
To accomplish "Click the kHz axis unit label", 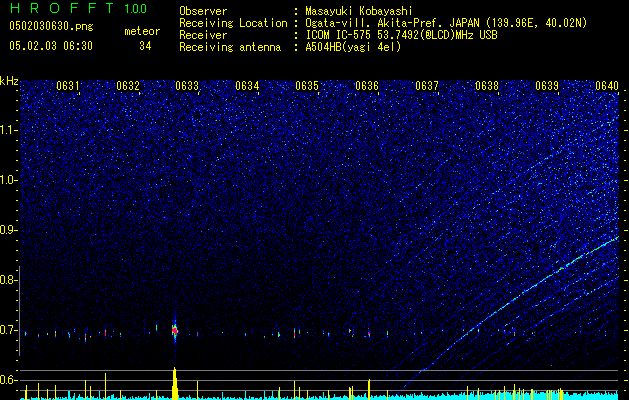I will [9, 81].
